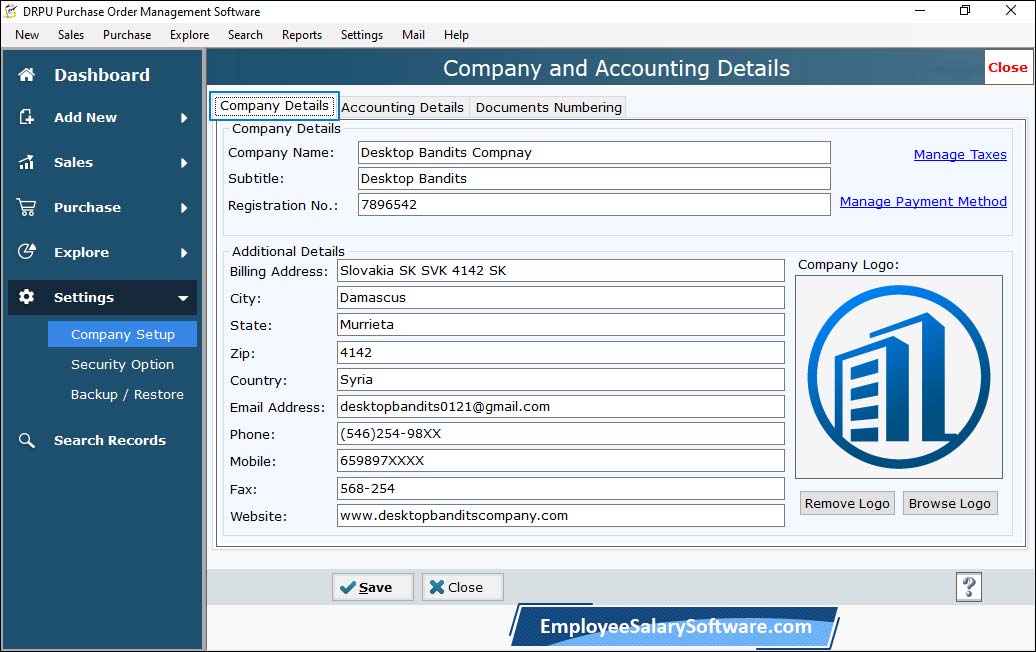The height and width of the screenshot is (652, 1036).
Task: Click the Search Records sidebar label
Action: coord(110,441)
